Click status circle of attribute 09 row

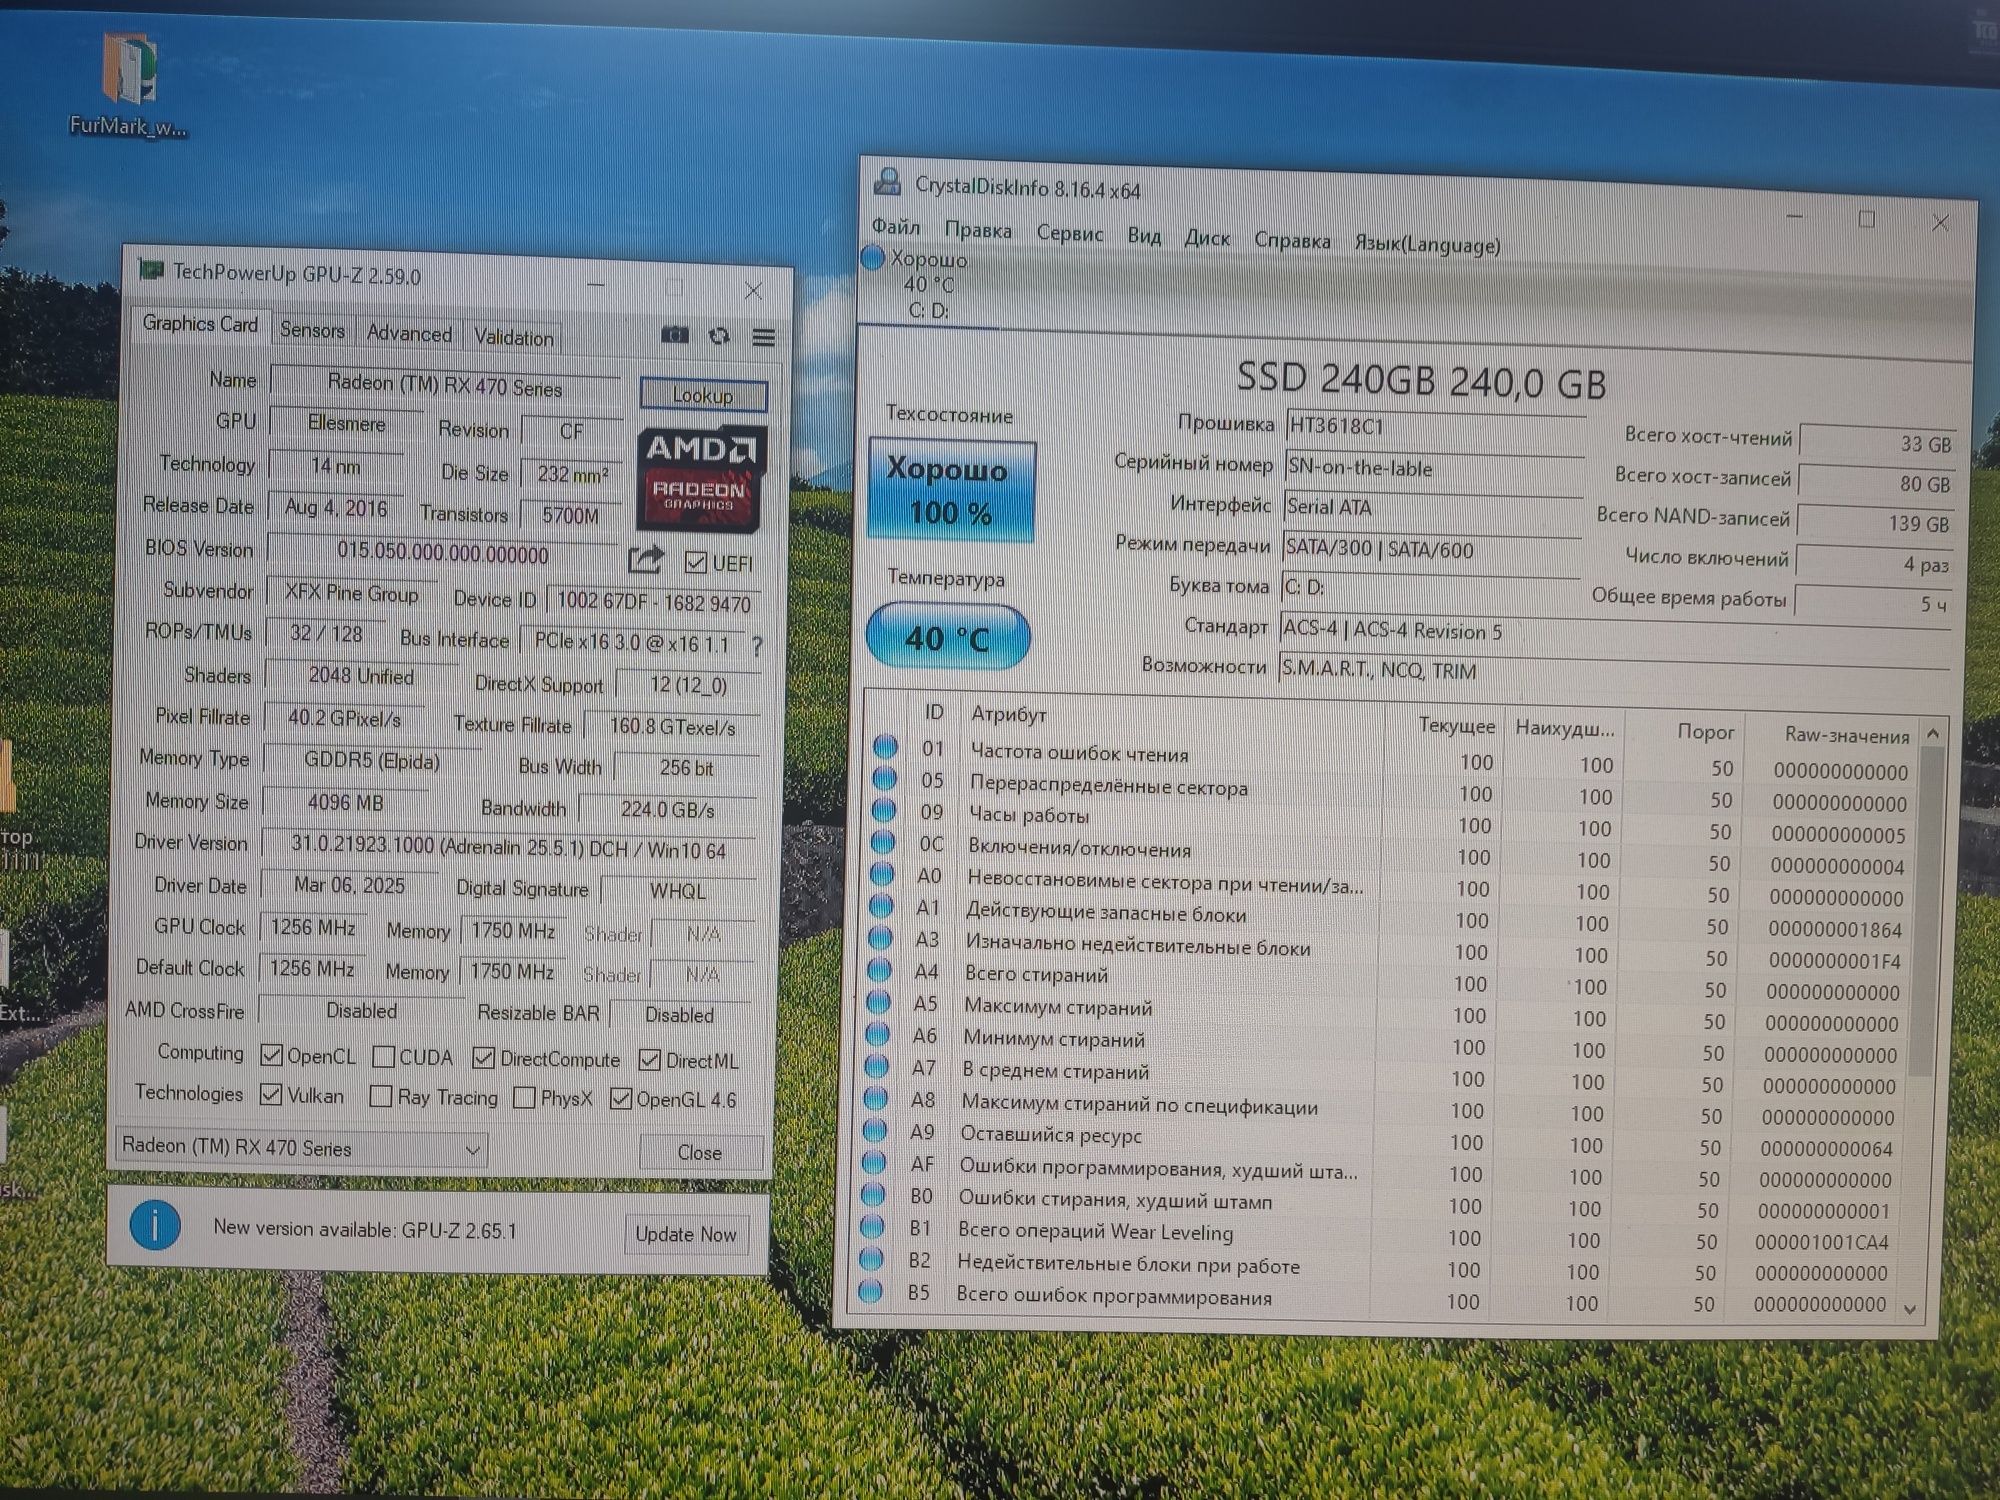coord(884,809)
